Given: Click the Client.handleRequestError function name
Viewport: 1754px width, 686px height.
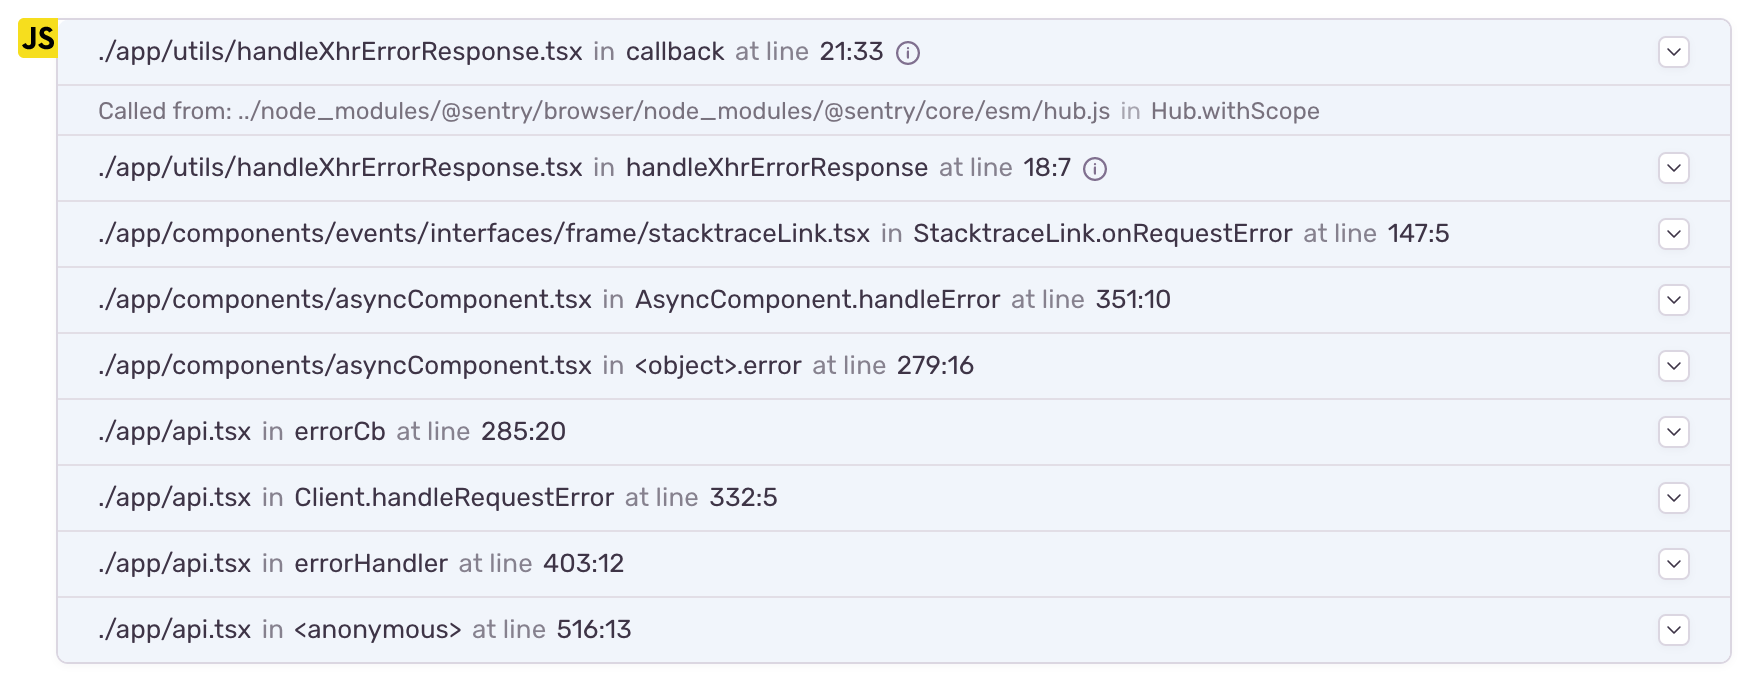Looking at the screenshot, I should coord(454,498).
